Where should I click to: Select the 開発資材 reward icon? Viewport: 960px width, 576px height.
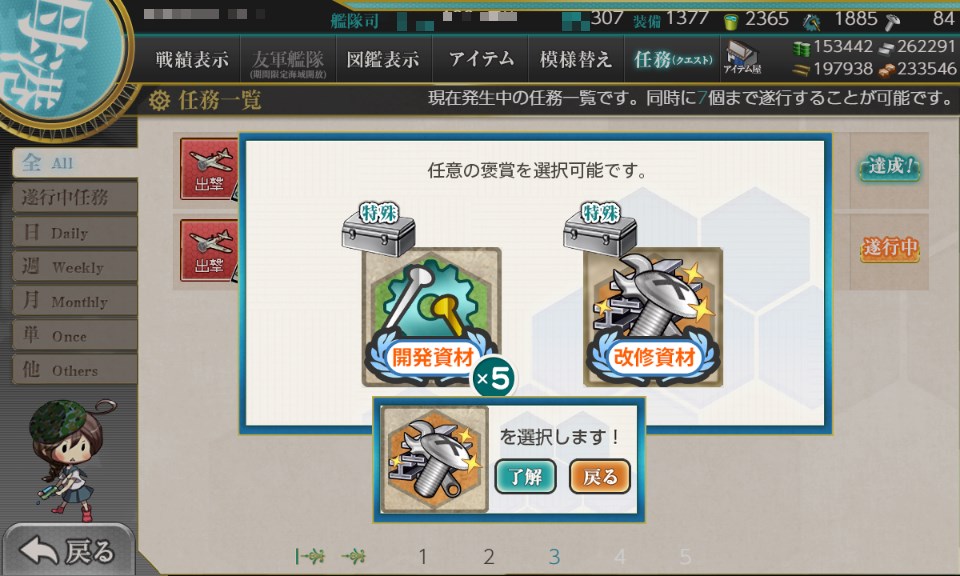[432, 316]
